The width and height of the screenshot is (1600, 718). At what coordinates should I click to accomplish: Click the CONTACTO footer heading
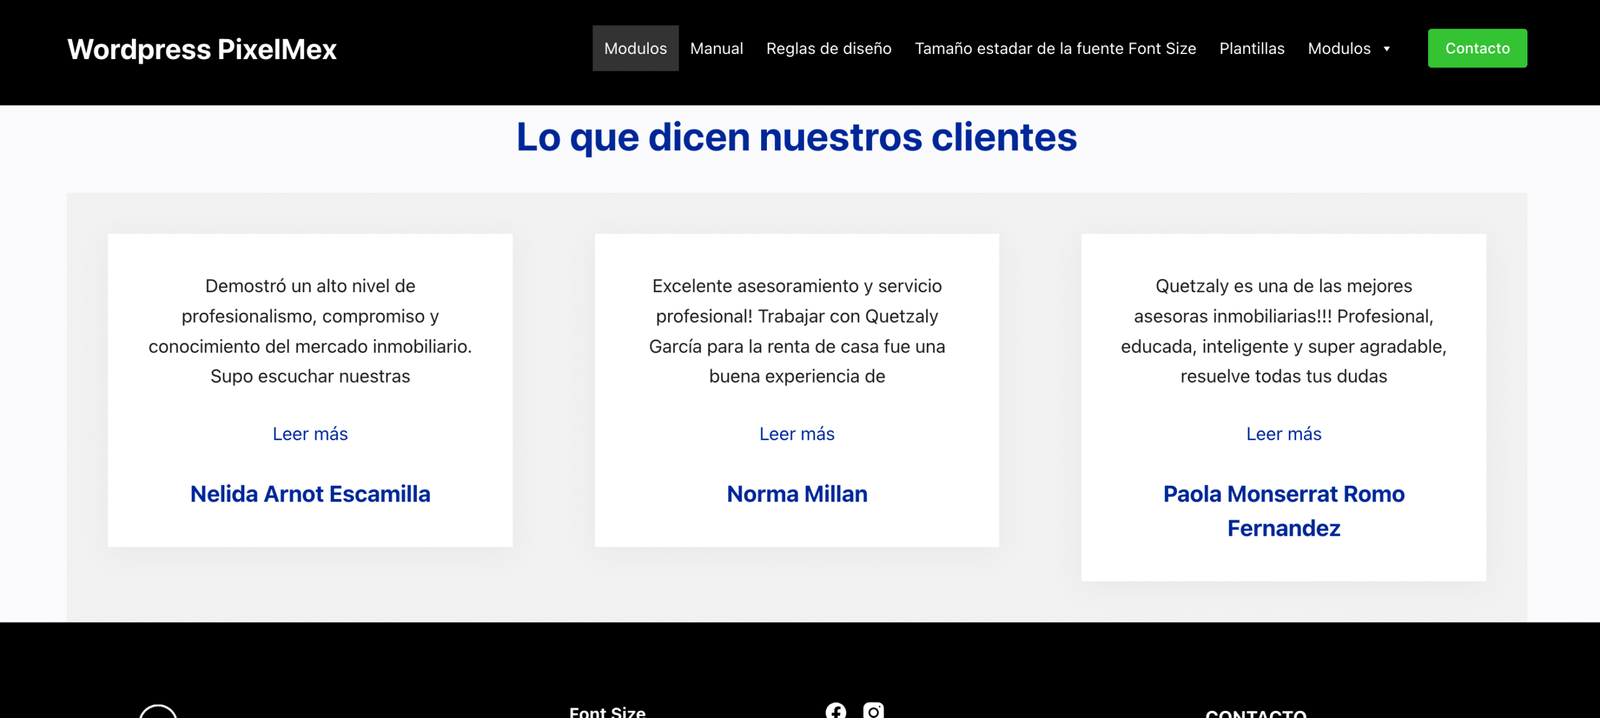1255,713
